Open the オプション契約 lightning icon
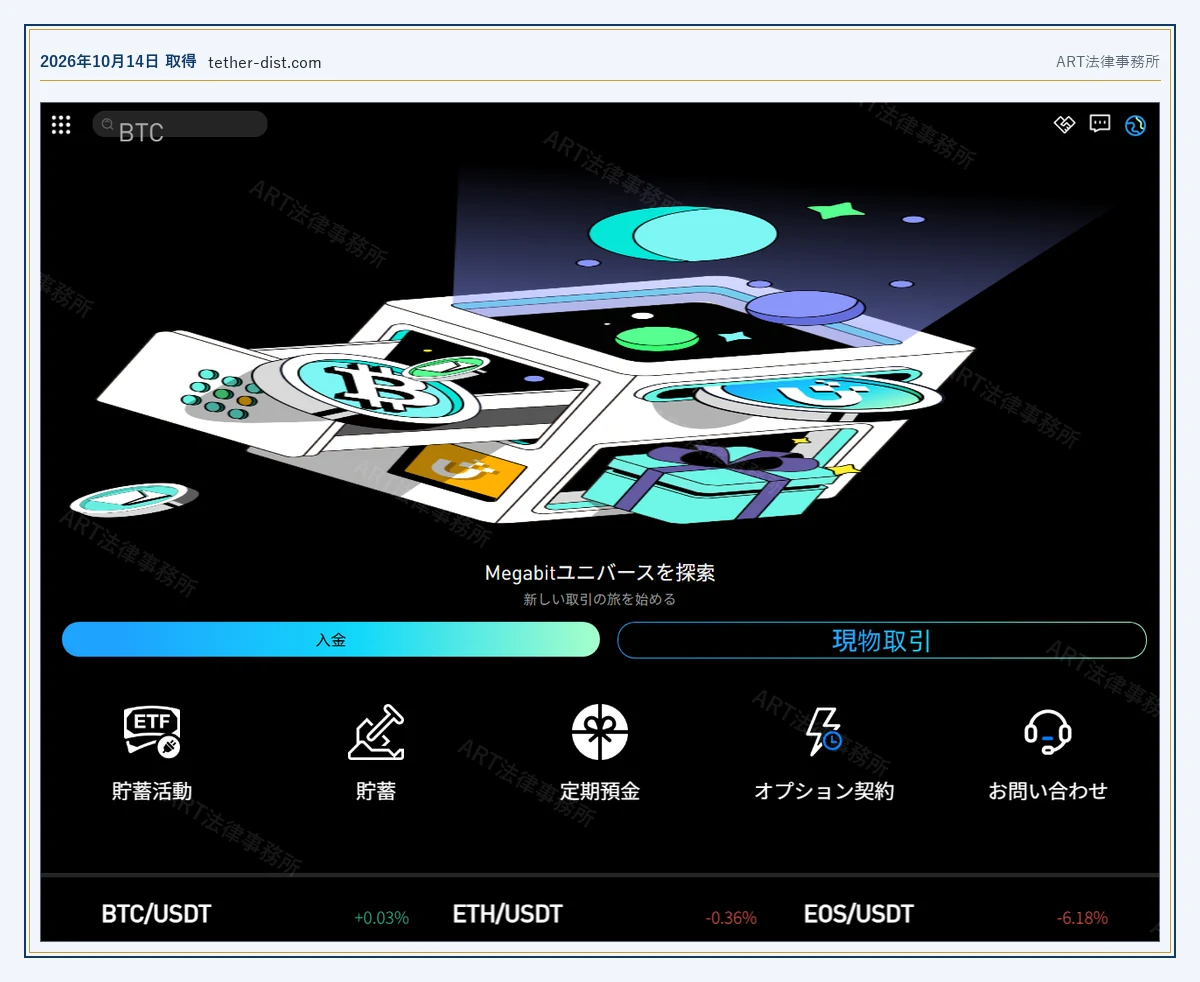This screenshot has height=982, width=1200. pyautogui.click(x=824, y=731)
